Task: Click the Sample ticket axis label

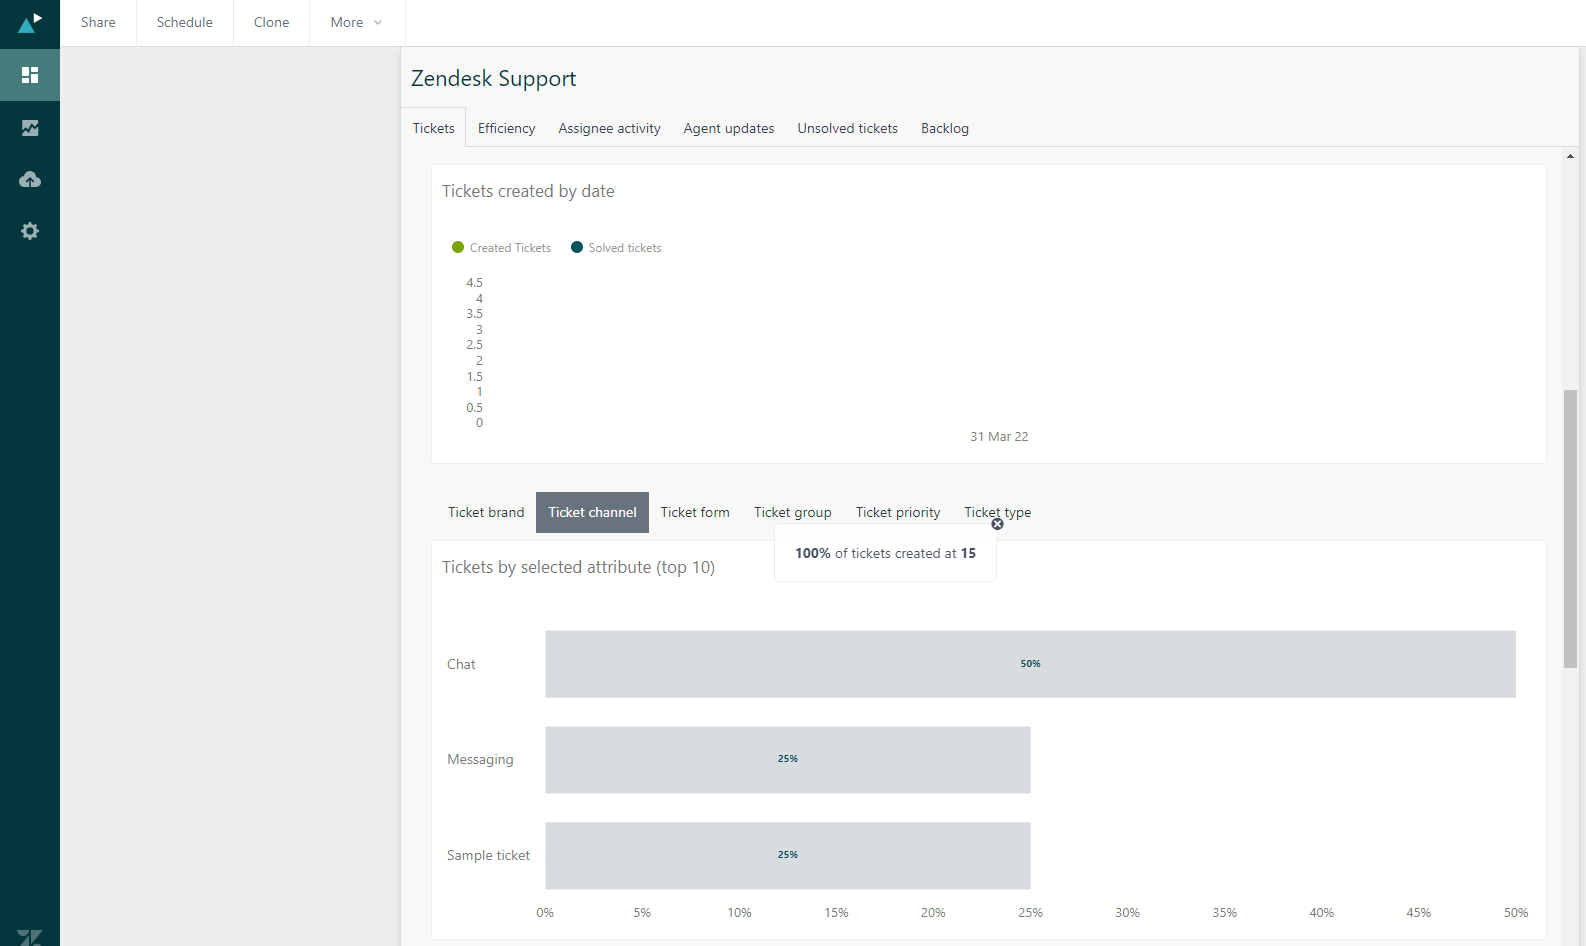Action: coord(488,856)
